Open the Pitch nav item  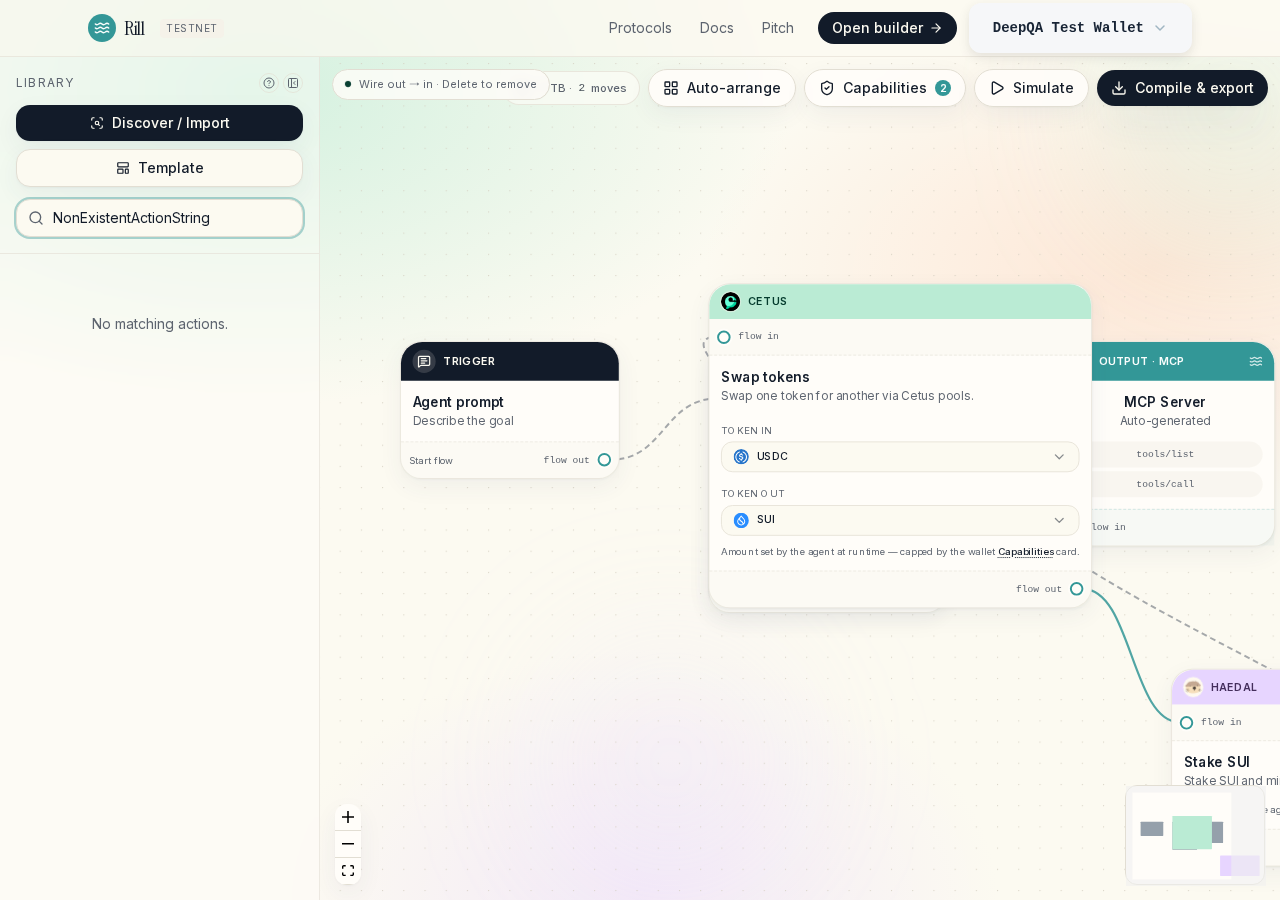(778, 28)
